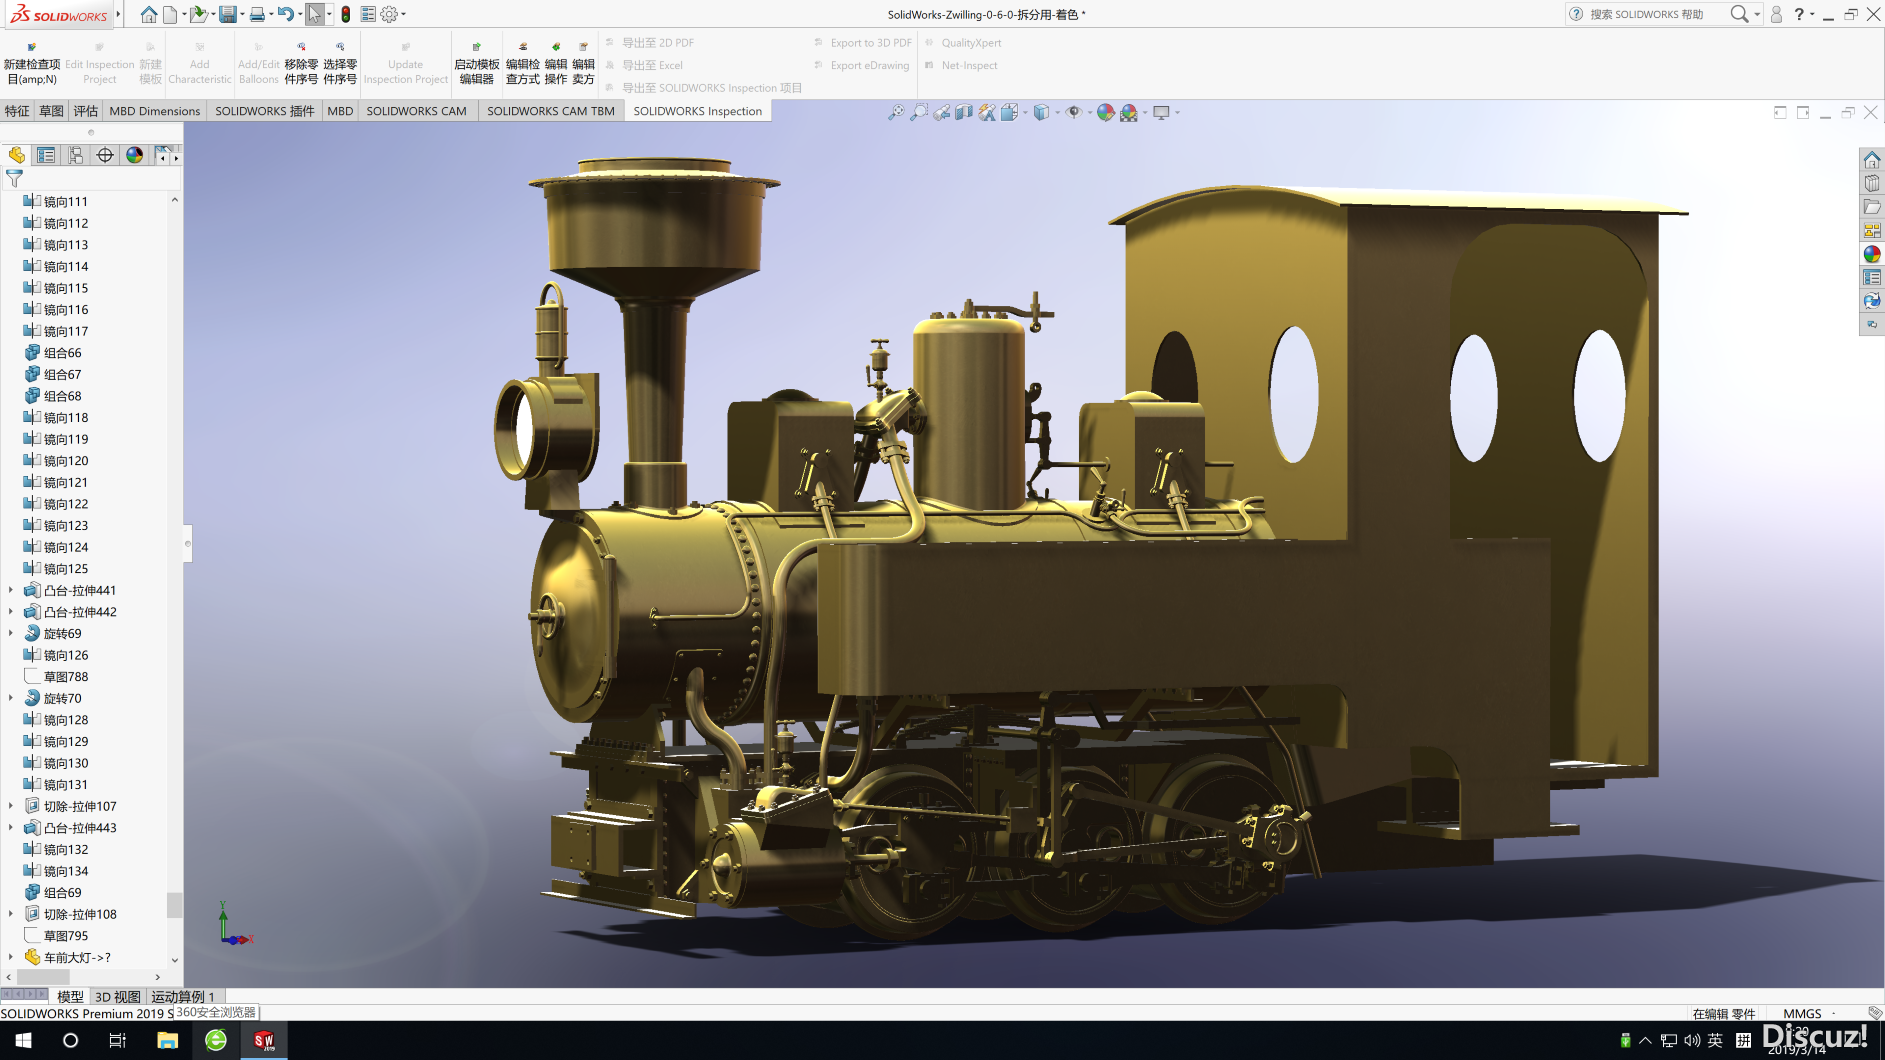The image size is (1885, 1060).
Task: Click Edit Appearance colored ball in the view toolbar
Action: coord(1105,112)
